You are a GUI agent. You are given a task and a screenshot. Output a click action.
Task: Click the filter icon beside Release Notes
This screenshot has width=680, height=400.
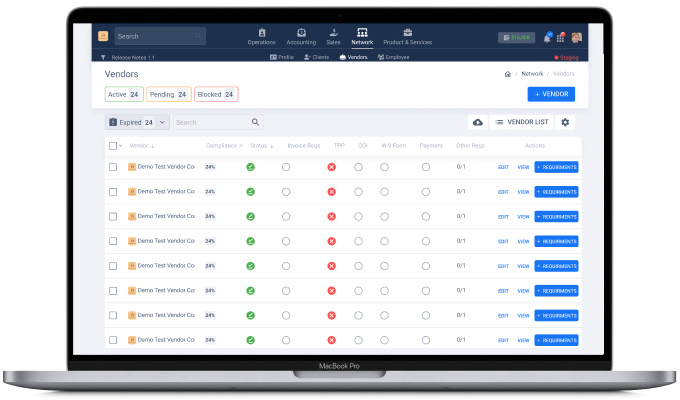click(x=103, y=57)
